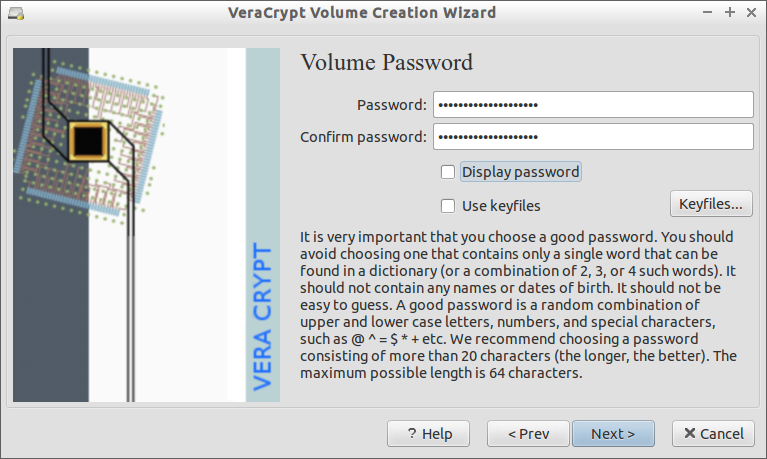Click the Use keyfiles label text
Screen dimensions: 767x459
[x=501, y=206]
